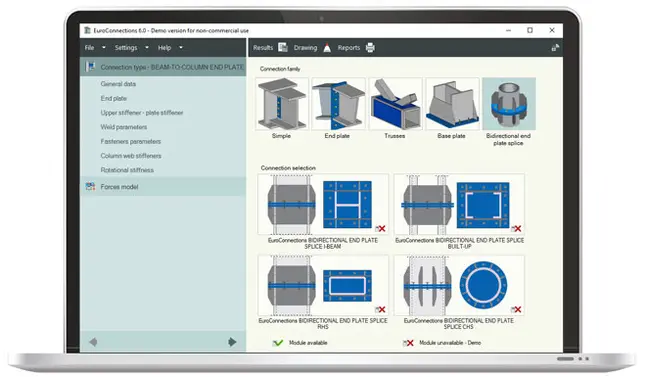Image resolution: width=646 pixels, height=377 pixels.
Task: Open Weld parameters in sidebar
Action: [x=124, y=127]
